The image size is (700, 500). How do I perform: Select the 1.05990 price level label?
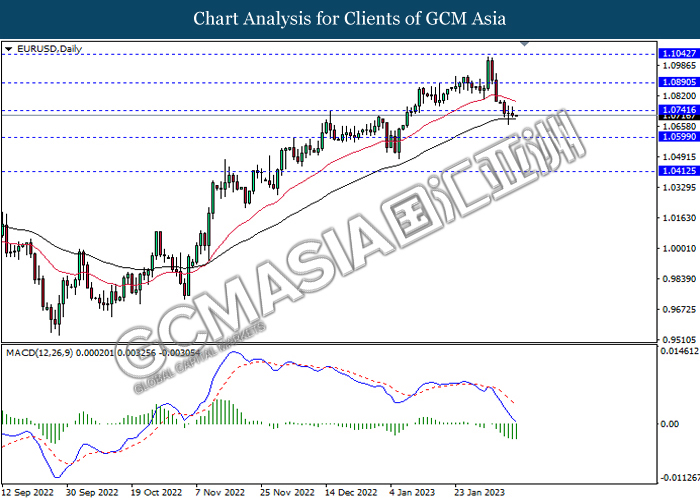click(679, 137)
